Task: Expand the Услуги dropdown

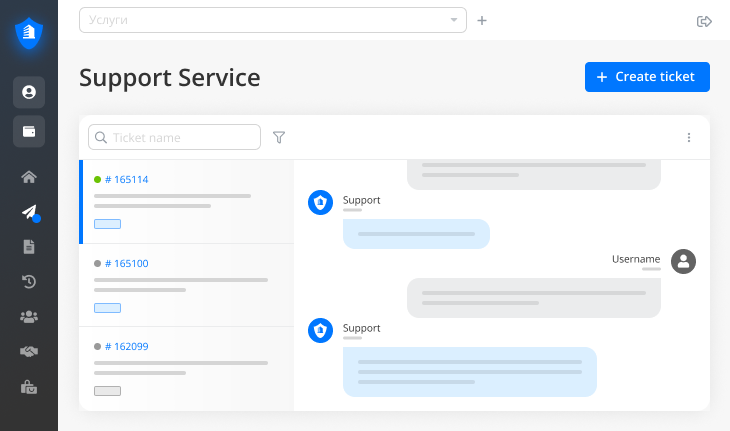Action: [453, 20]
